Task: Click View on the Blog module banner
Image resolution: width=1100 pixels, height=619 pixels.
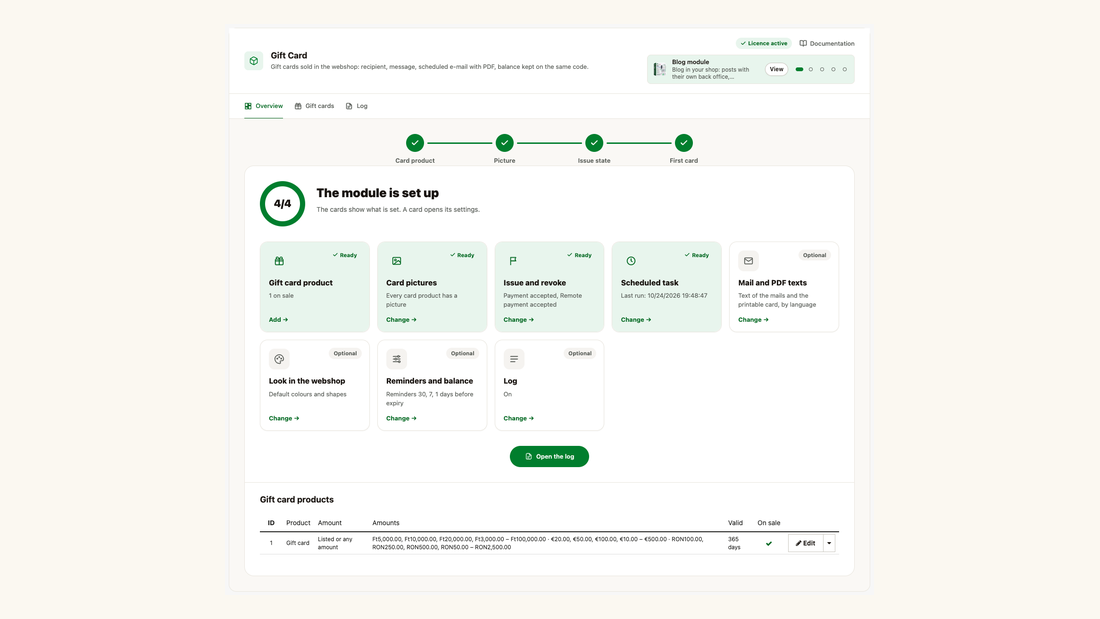Action: pyautogui.click(x=776, y=69)
